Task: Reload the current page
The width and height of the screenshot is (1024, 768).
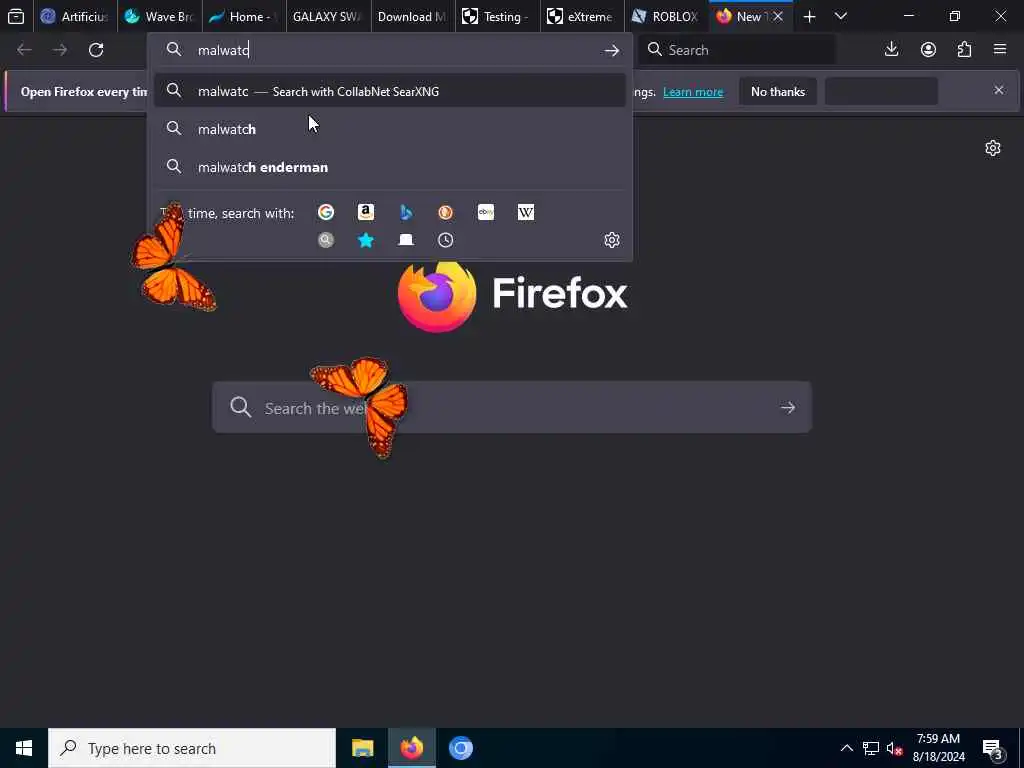Action: pos(96,50)
